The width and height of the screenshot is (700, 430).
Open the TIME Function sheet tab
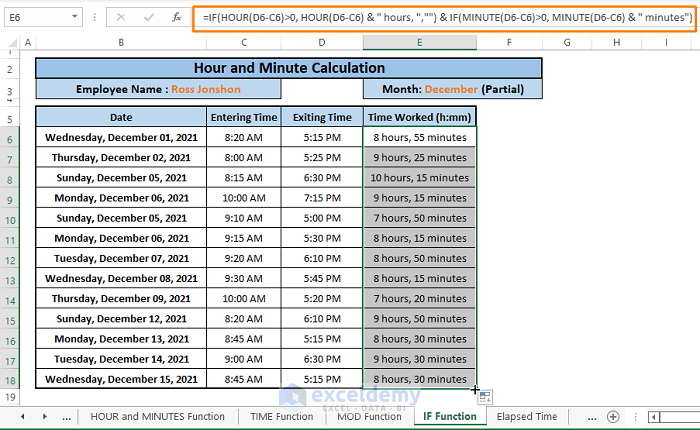pos(282,417)
